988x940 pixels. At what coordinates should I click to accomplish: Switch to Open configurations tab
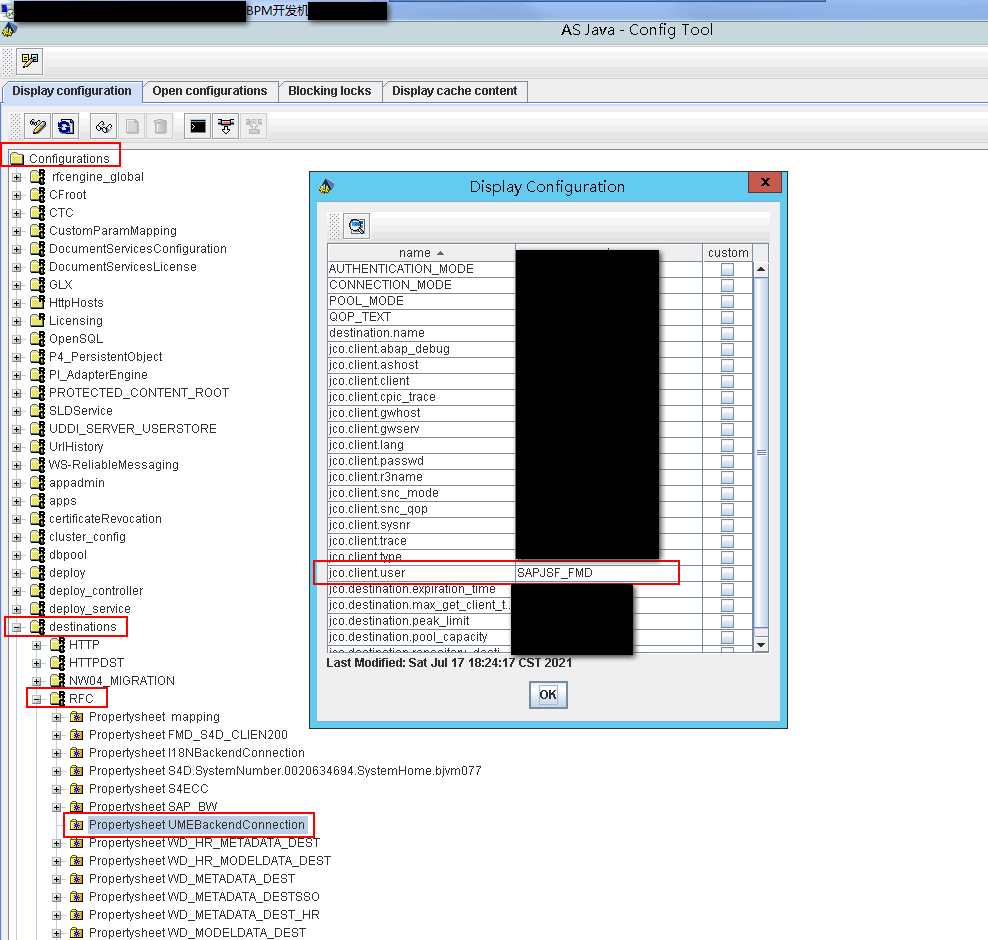click(x=210, y=91)
